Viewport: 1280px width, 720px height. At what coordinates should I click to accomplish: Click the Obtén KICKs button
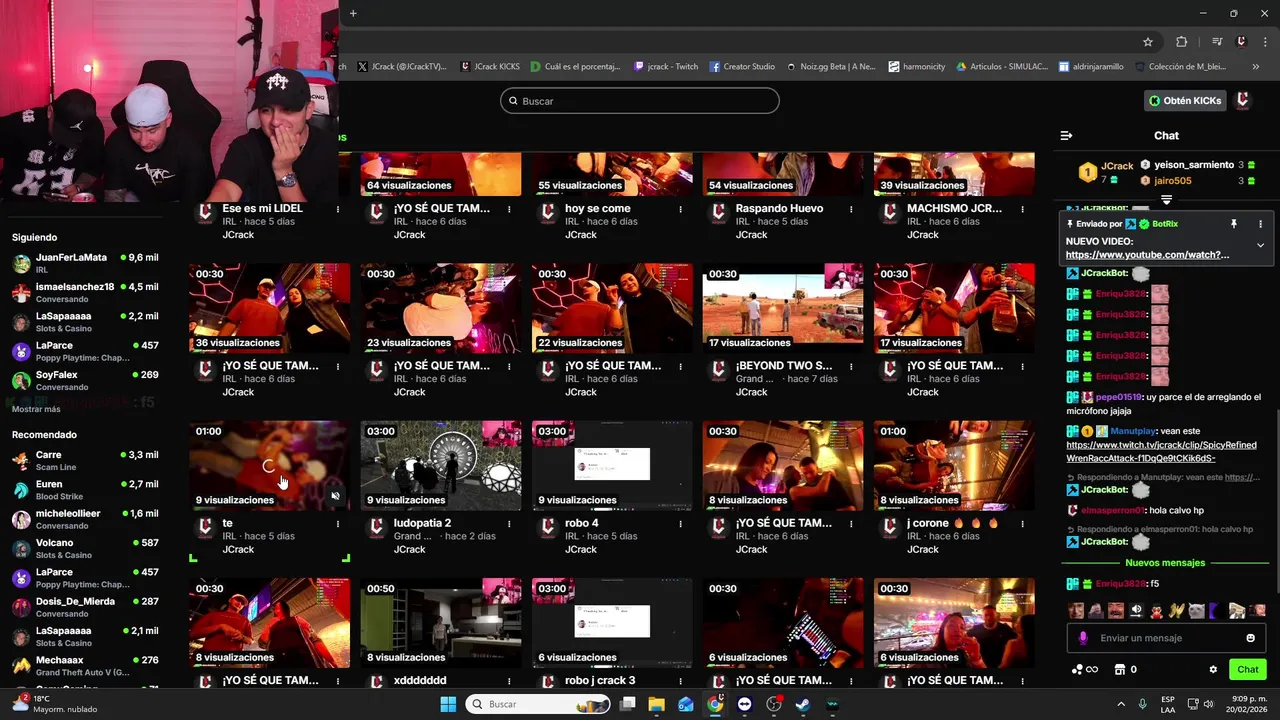click(x=1185, y=101)
